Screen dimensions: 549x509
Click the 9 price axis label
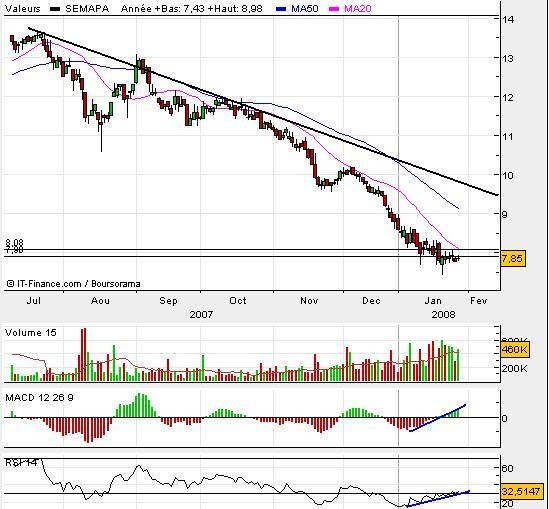[505, 214]
